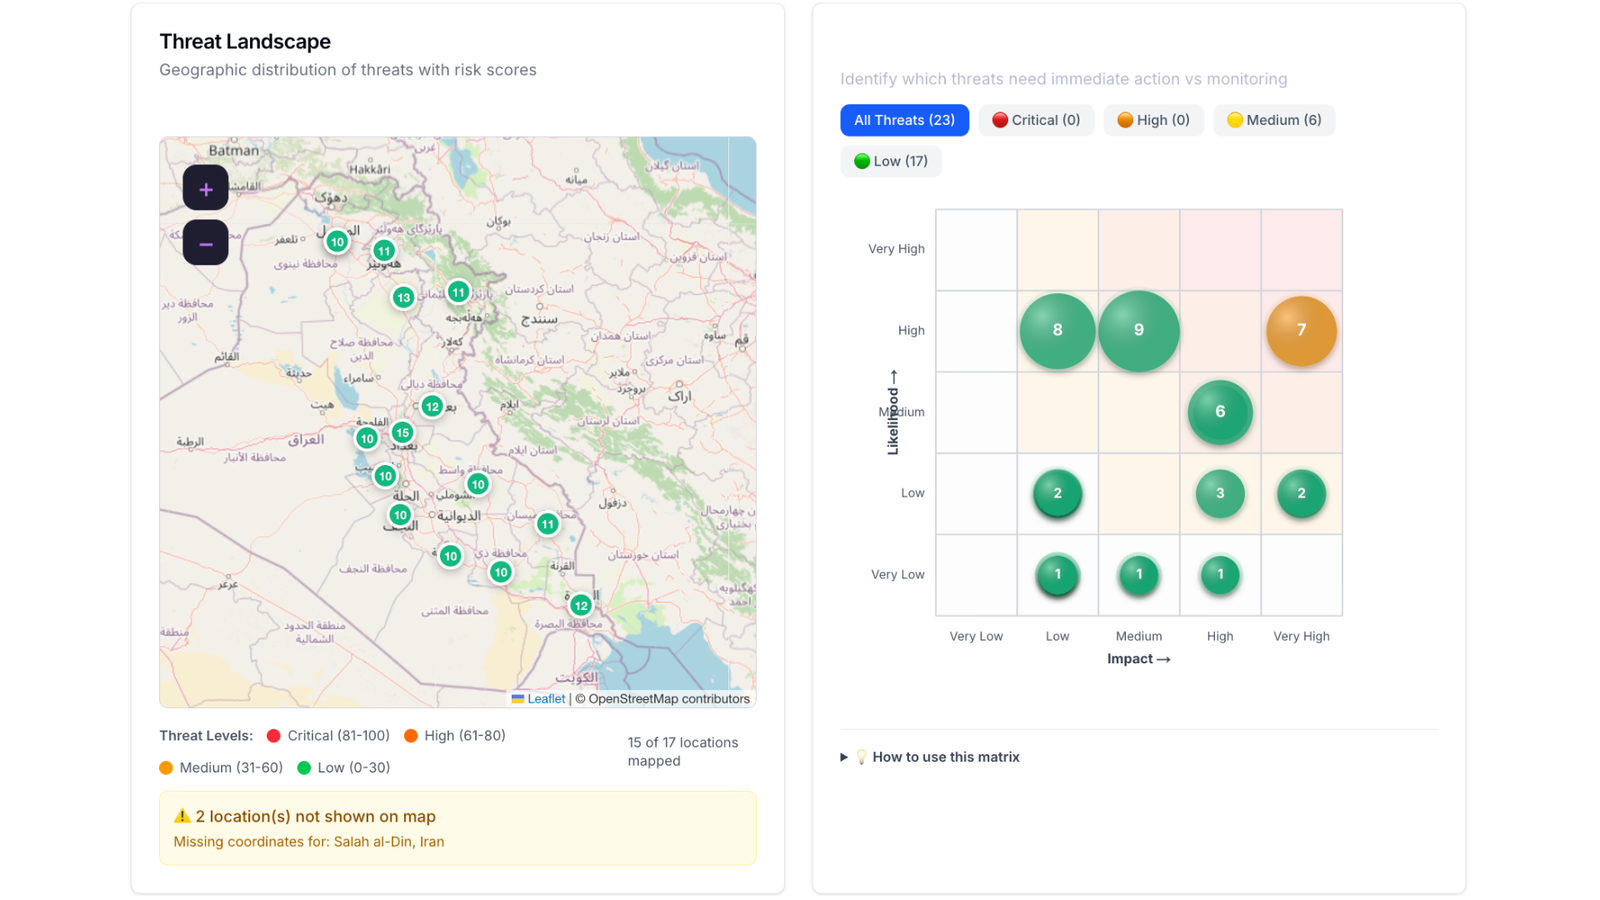Filter by Medium (6) threats

pyautogui.click(x=1274, y=120)
